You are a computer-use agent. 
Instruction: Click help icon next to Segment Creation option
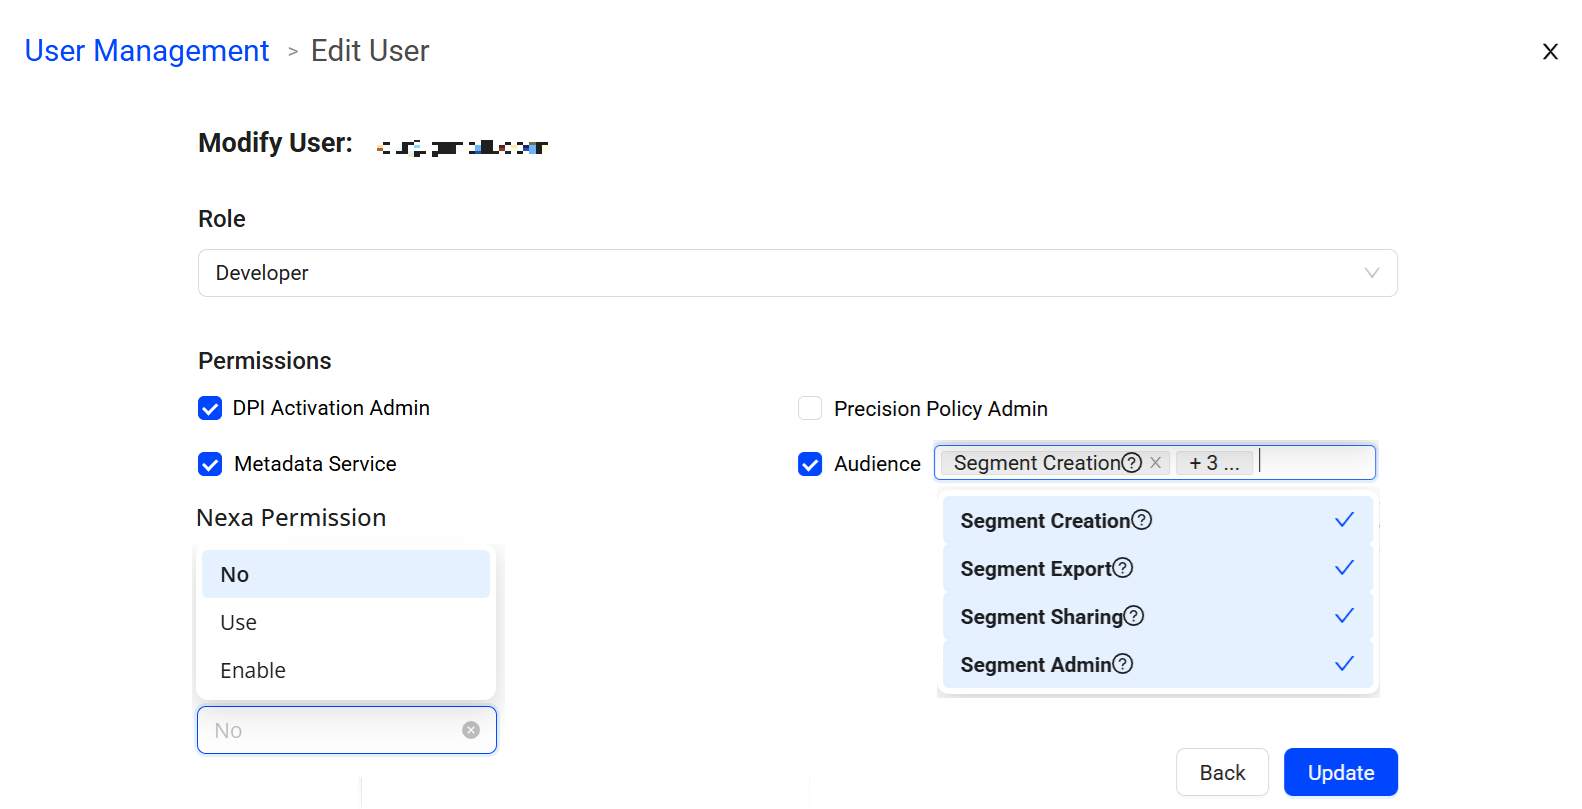point(1141,520)
